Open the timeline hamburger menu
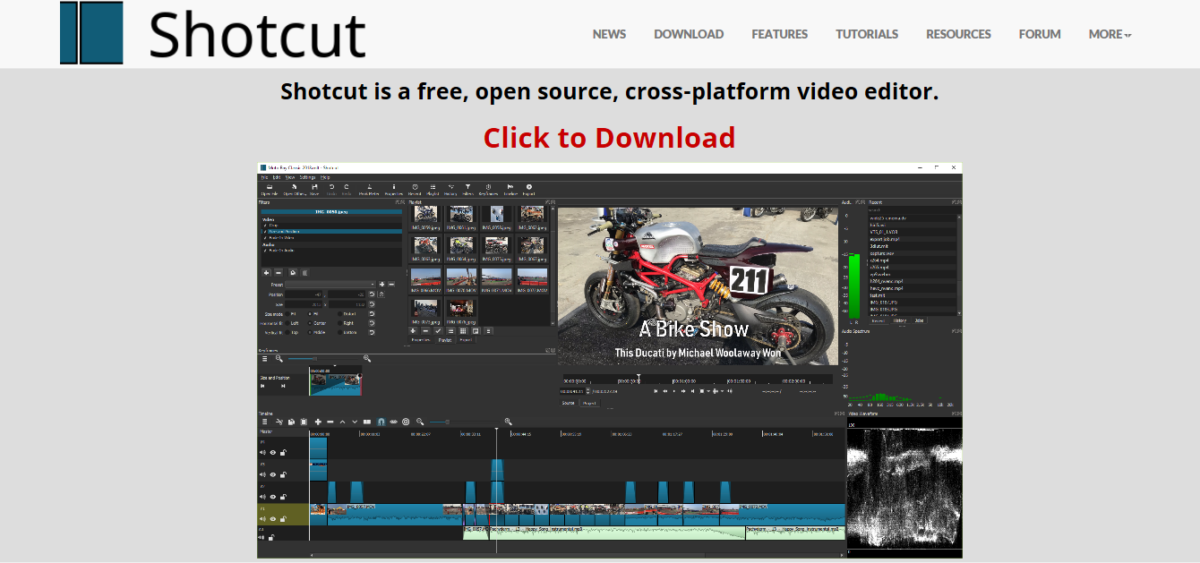The image size is (1200, 563). click(x=266, y=422)
